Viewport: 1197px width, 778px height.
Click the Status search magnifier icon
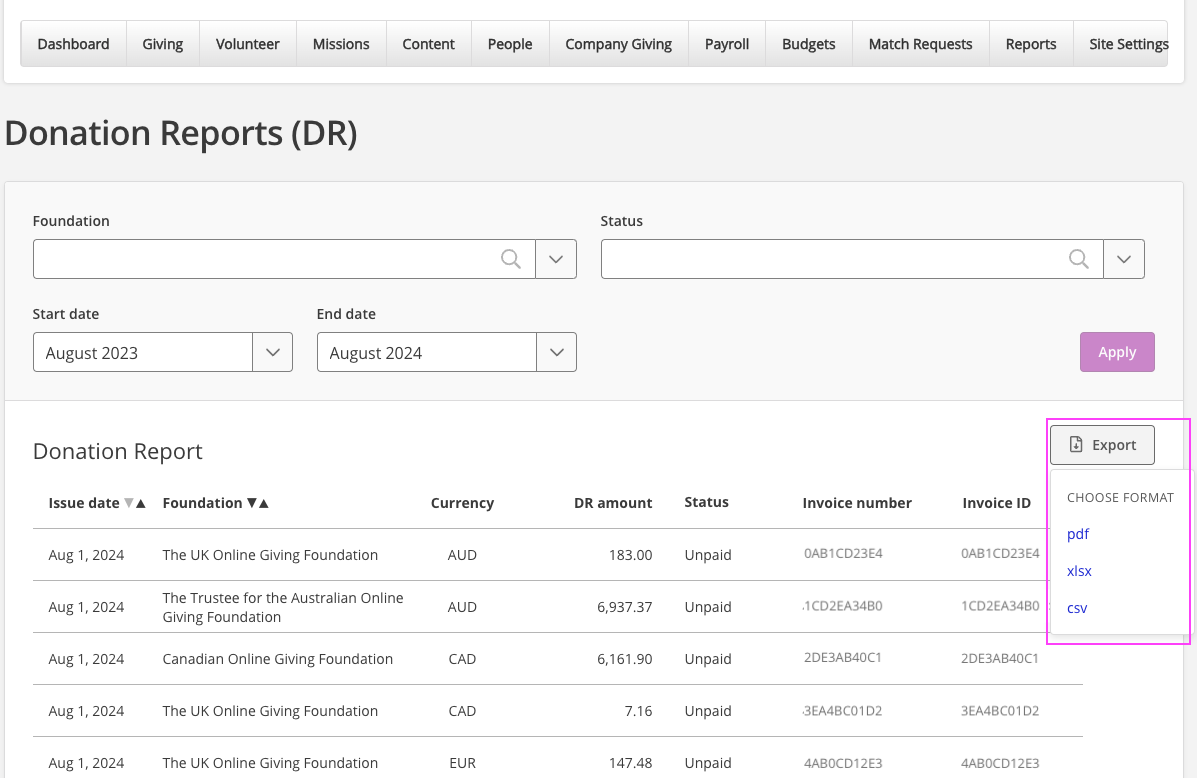pos(1079,259)
